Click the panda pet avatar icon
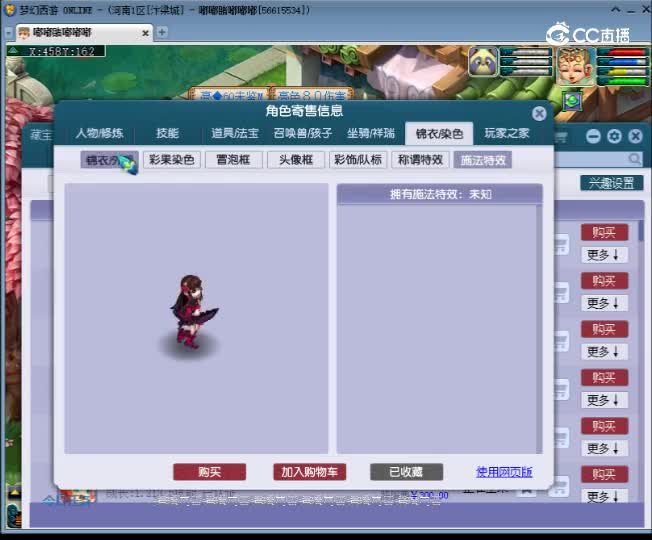This screenshot has height=540, width=652. click(x=483, y=62)
